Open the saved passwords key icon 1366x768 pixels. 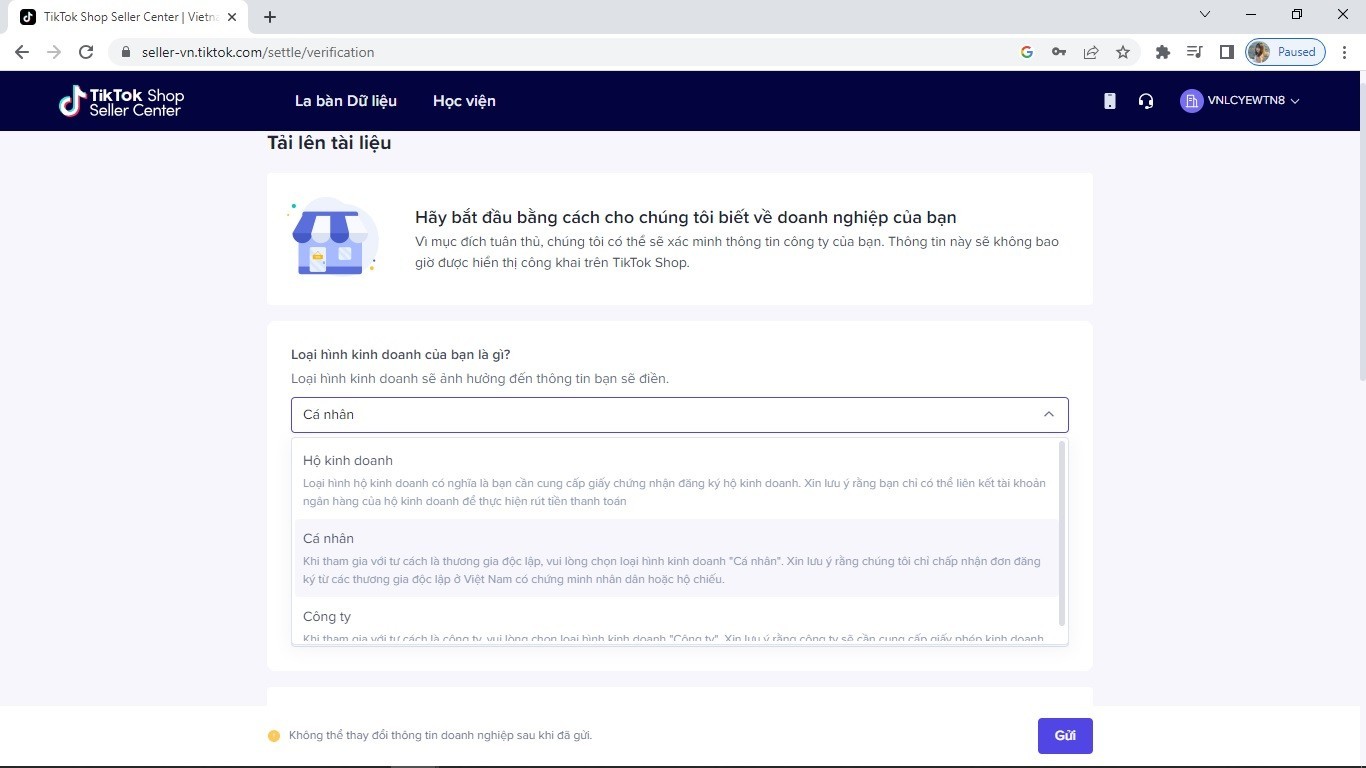[1059, 52]
